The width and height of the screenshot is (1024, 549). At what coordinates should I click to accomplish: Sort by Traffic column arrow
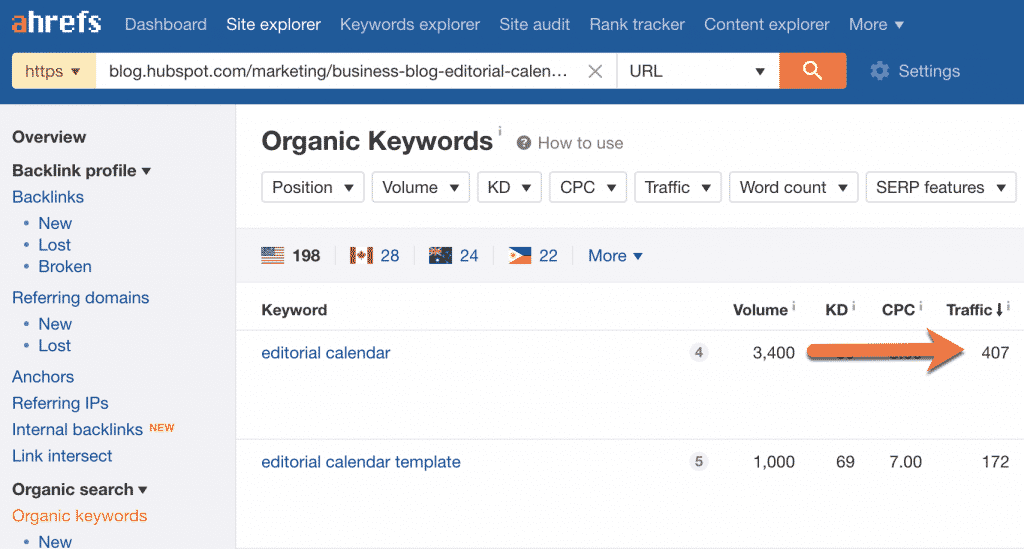click(x=999, y=310)
